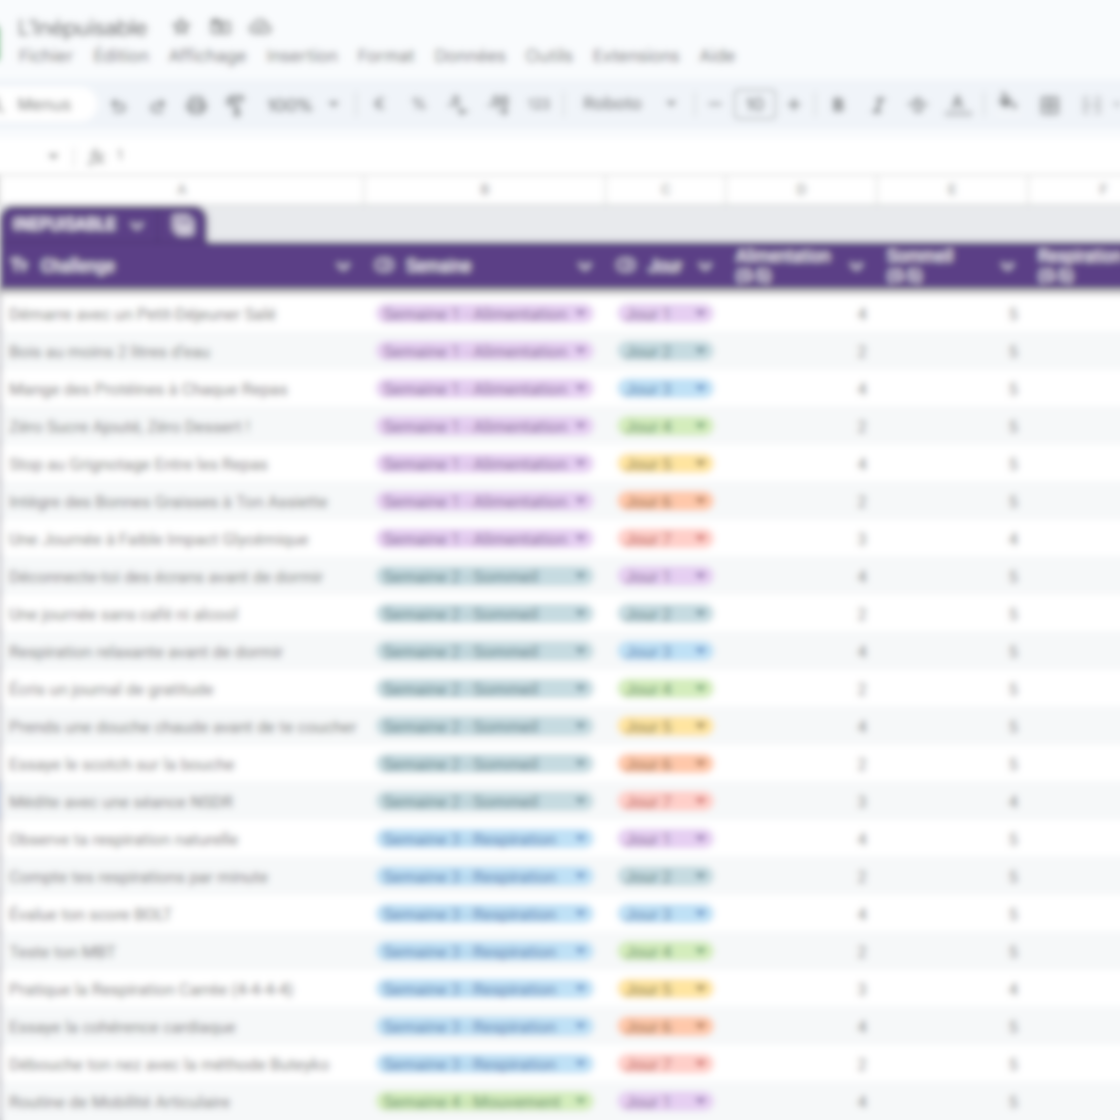The width and height of the screenshot is (1120, 1120).
Task: Toggle italic formatting
Action: pyautogui.click(x=878, y=105)
